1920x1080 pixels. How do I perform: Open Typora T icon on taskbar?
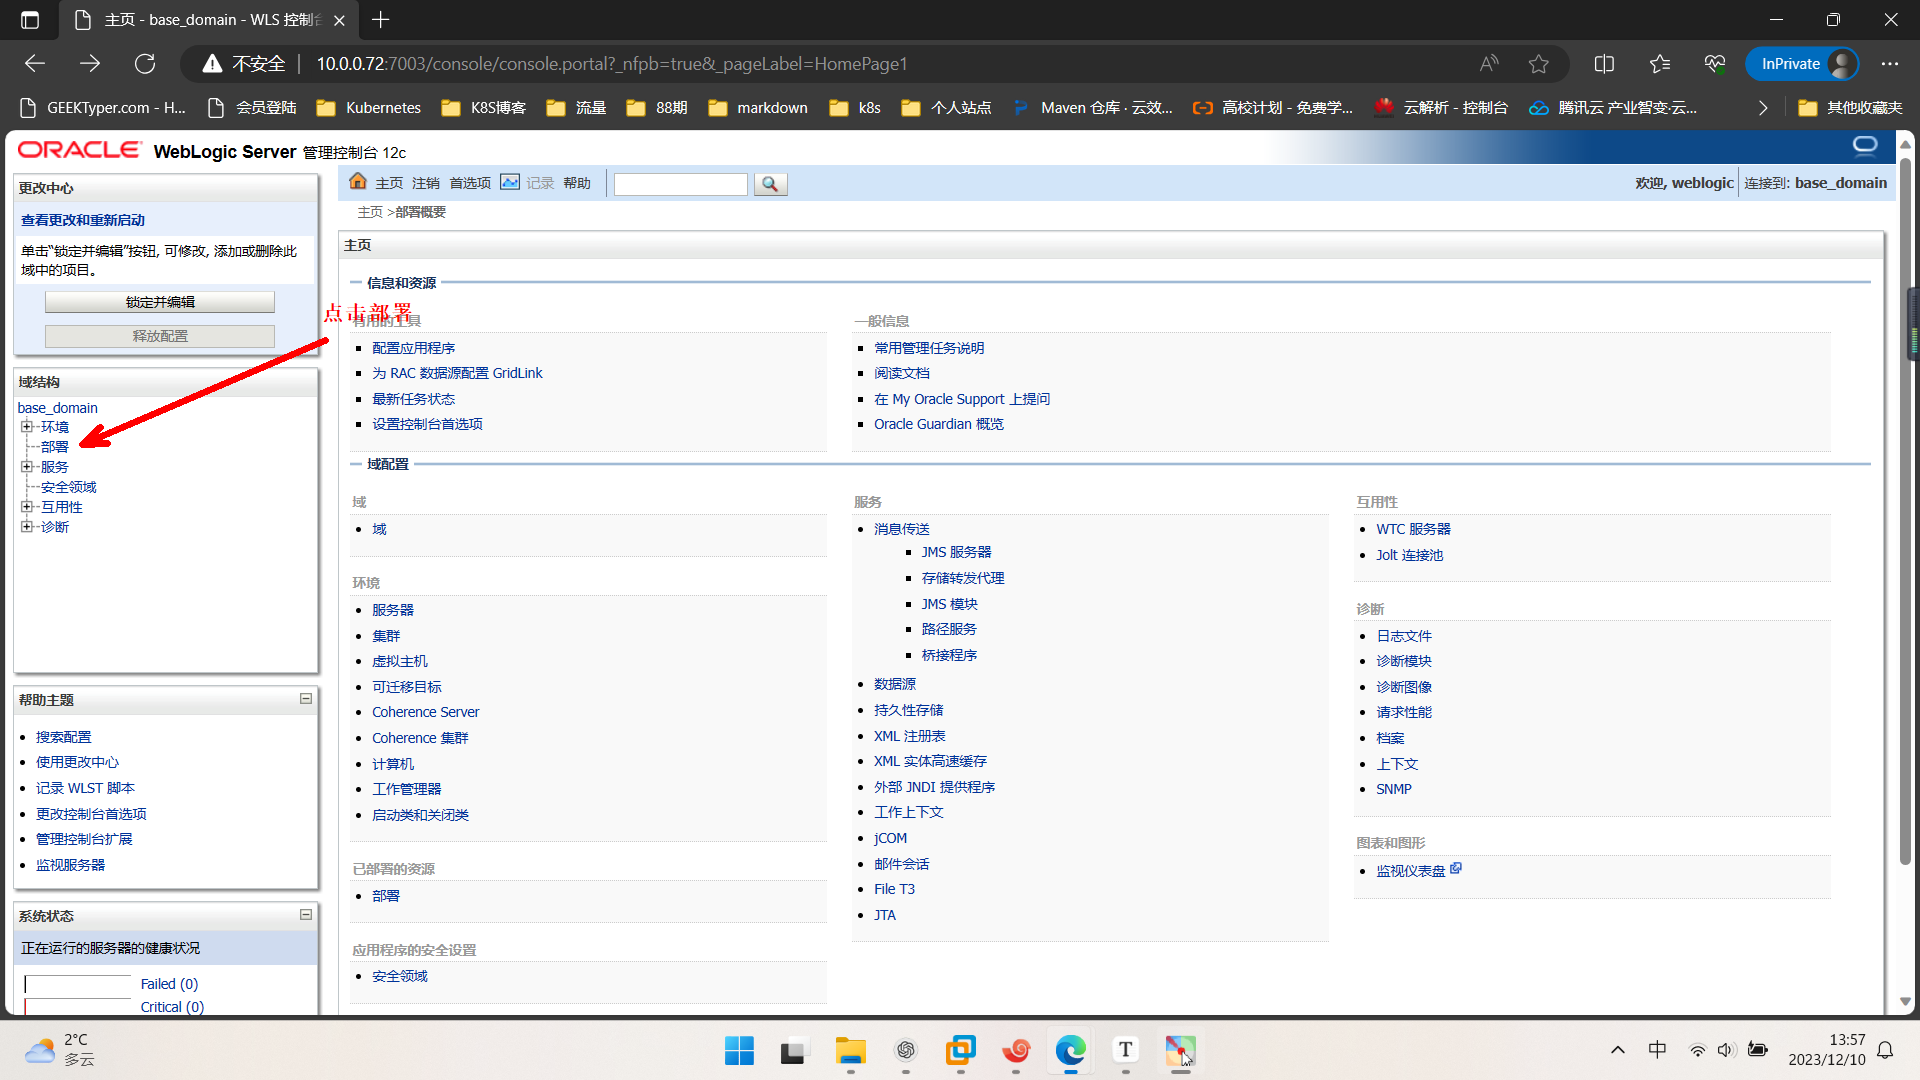click(1126, 1050)
